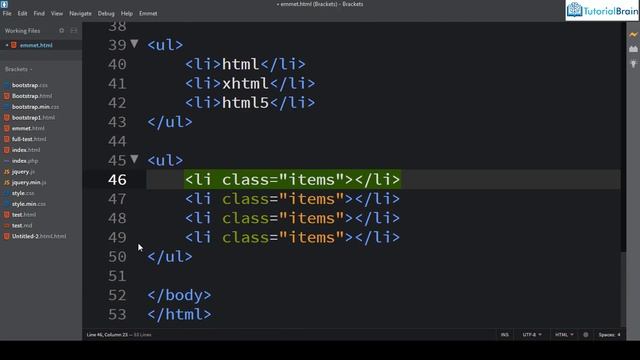Open the Find menu
Screen dimensions: 640x360
pyautogui.click(x=39, y=13)
